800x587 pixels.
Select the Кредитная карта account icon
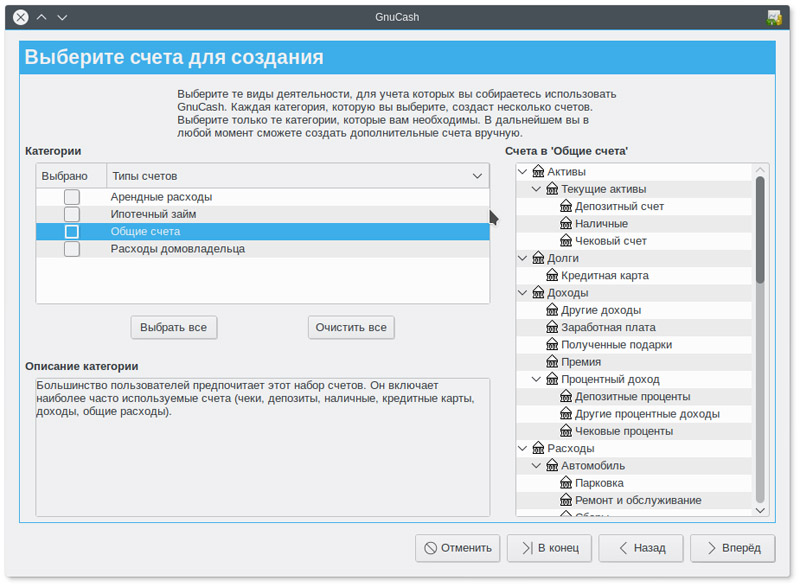pos(552,275)
